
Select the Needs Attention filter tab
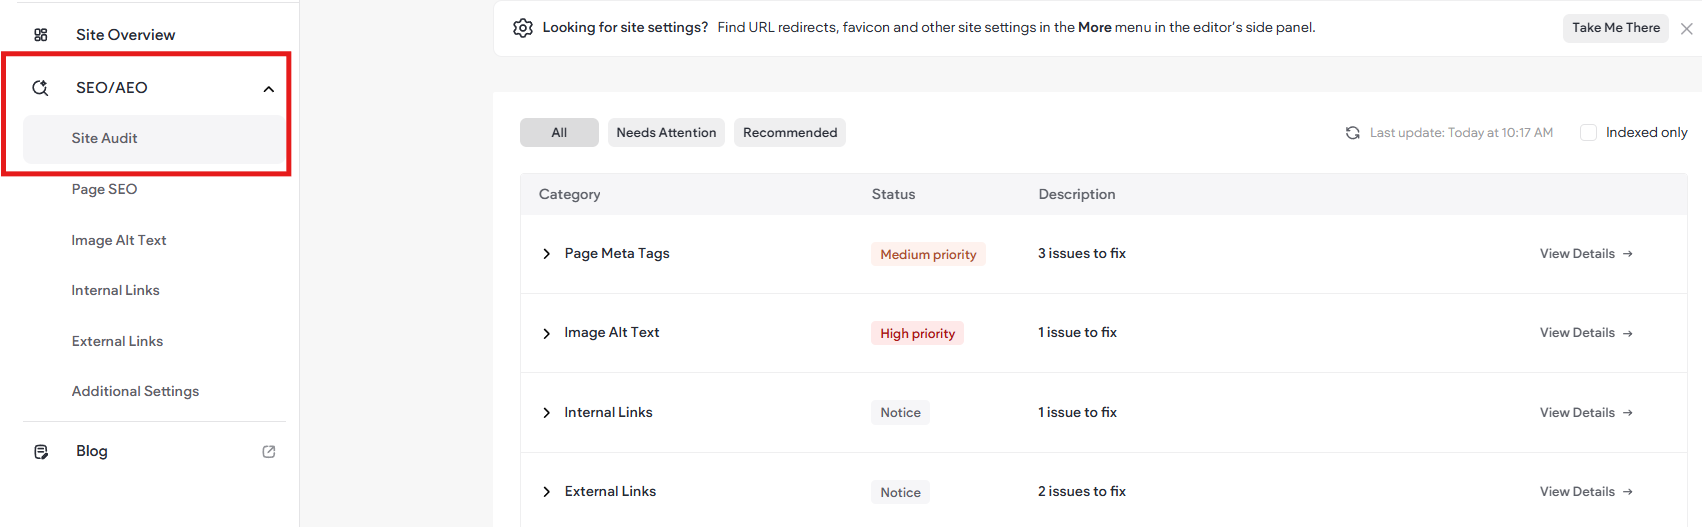(666, 133)
